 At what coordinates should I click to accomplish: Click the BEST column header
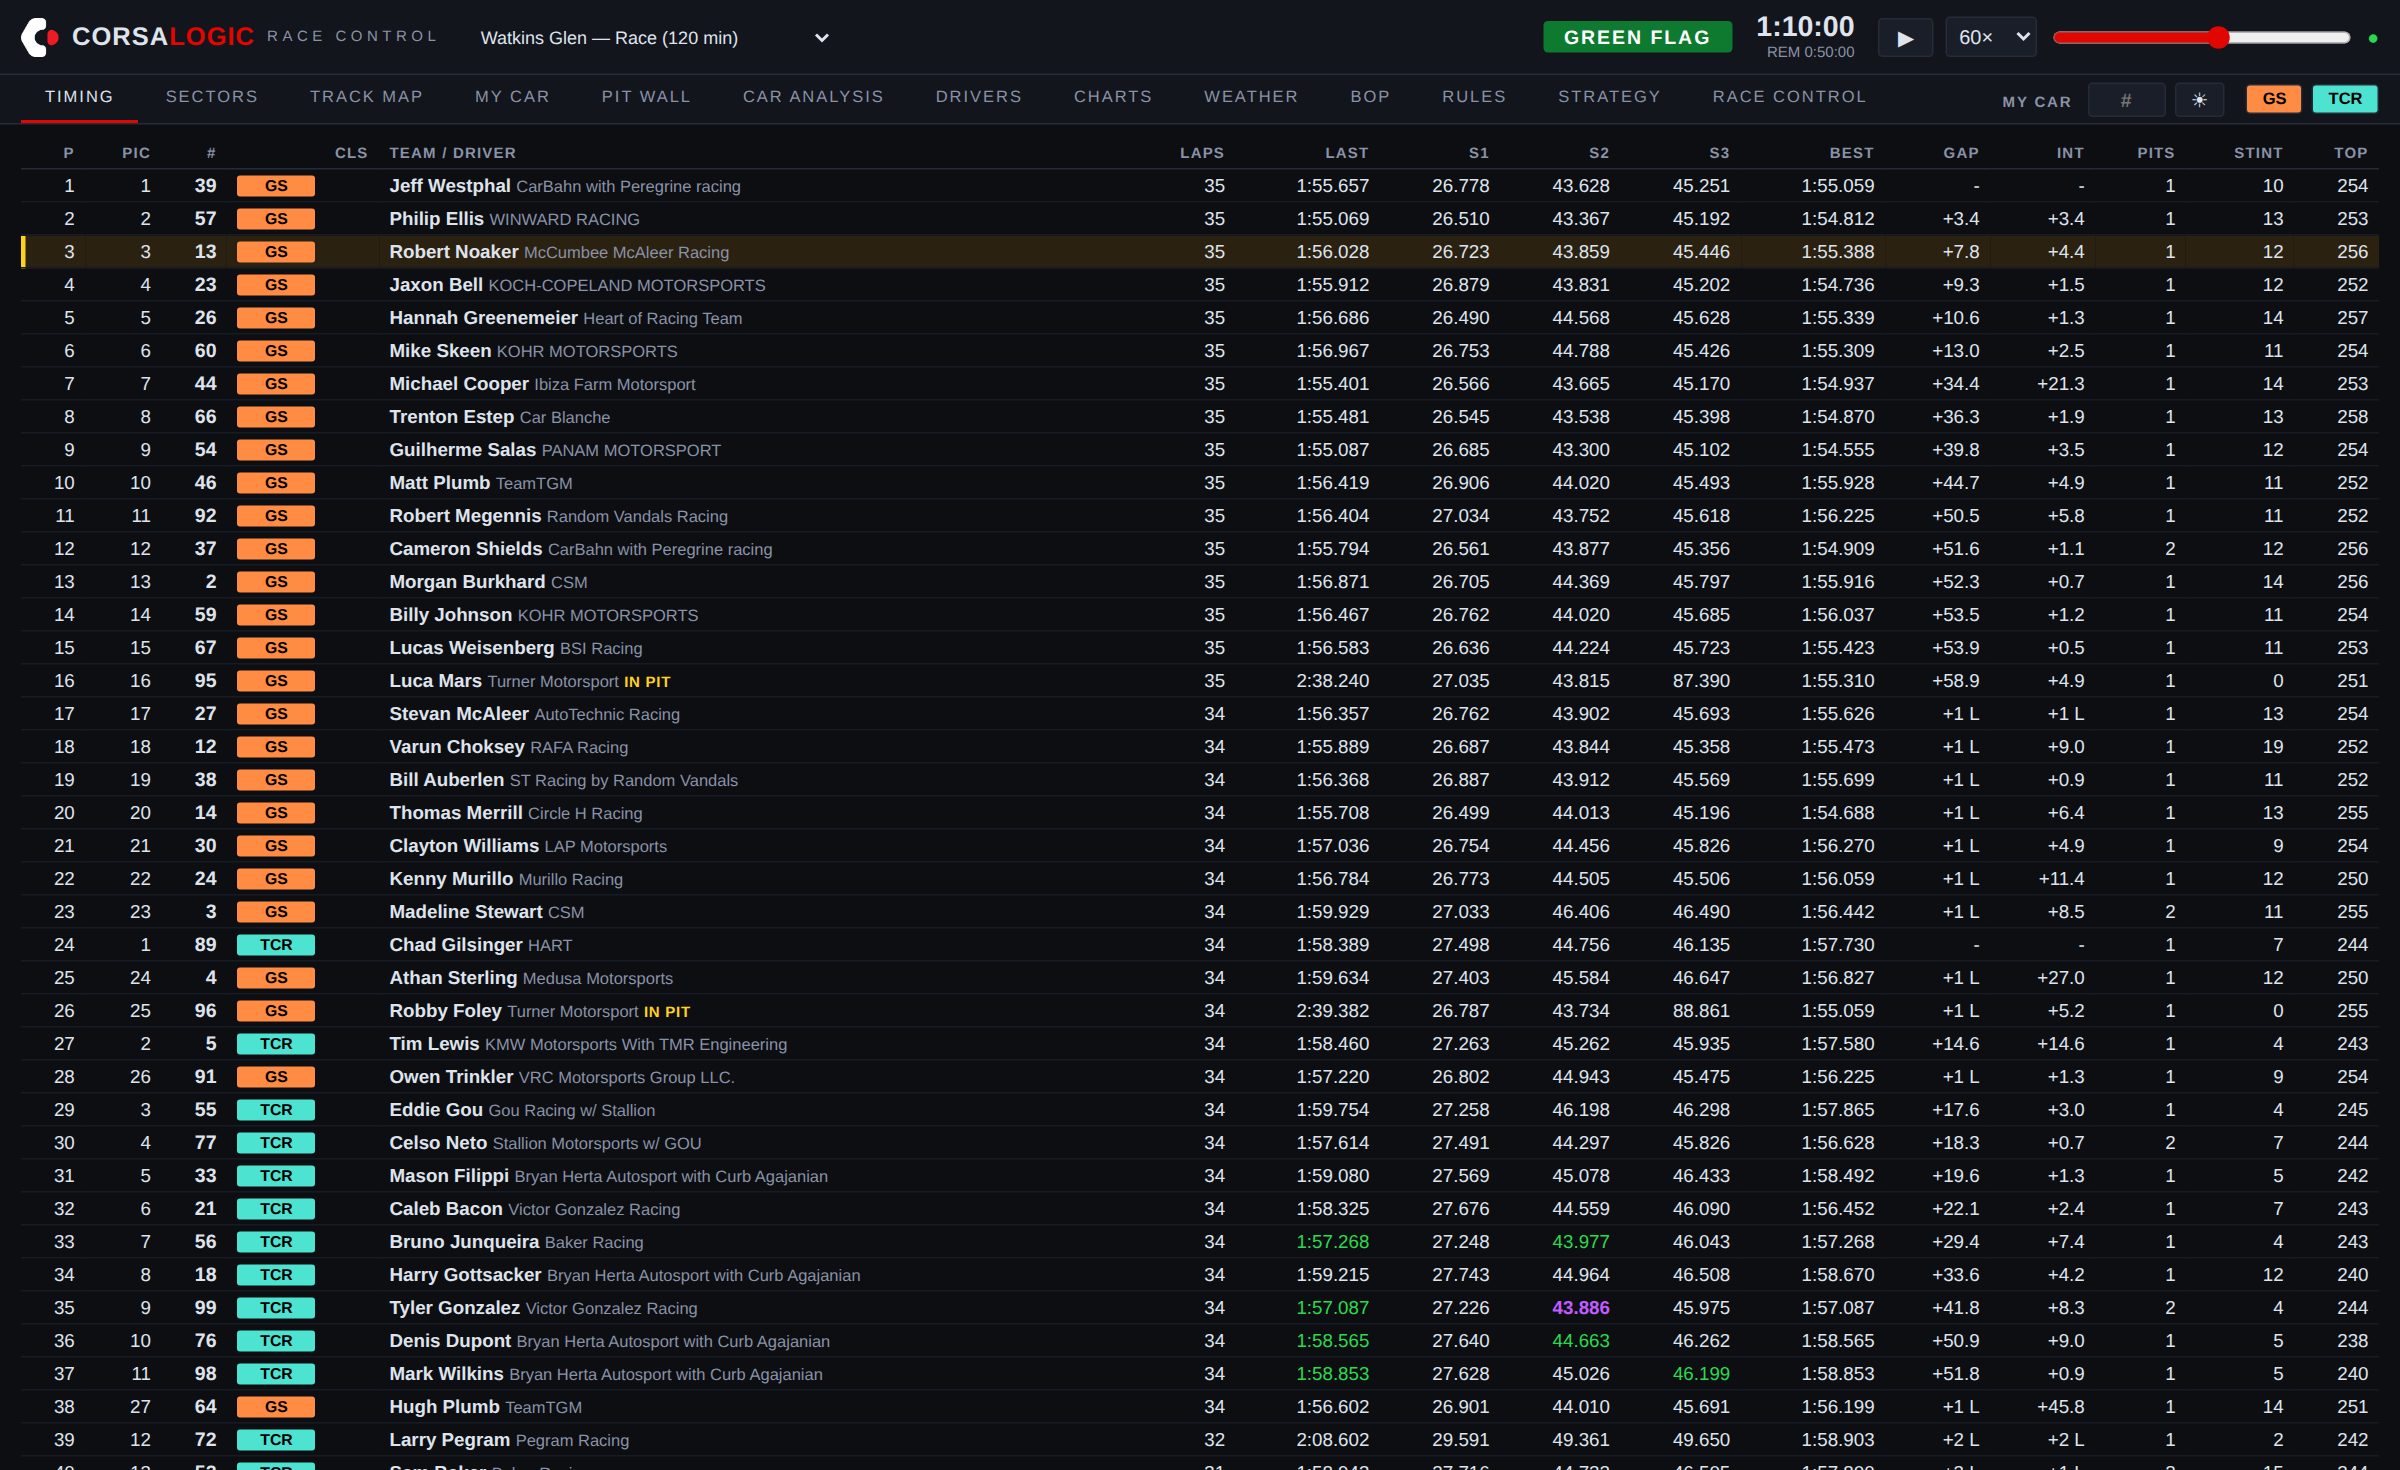[x=1851, y=153]
